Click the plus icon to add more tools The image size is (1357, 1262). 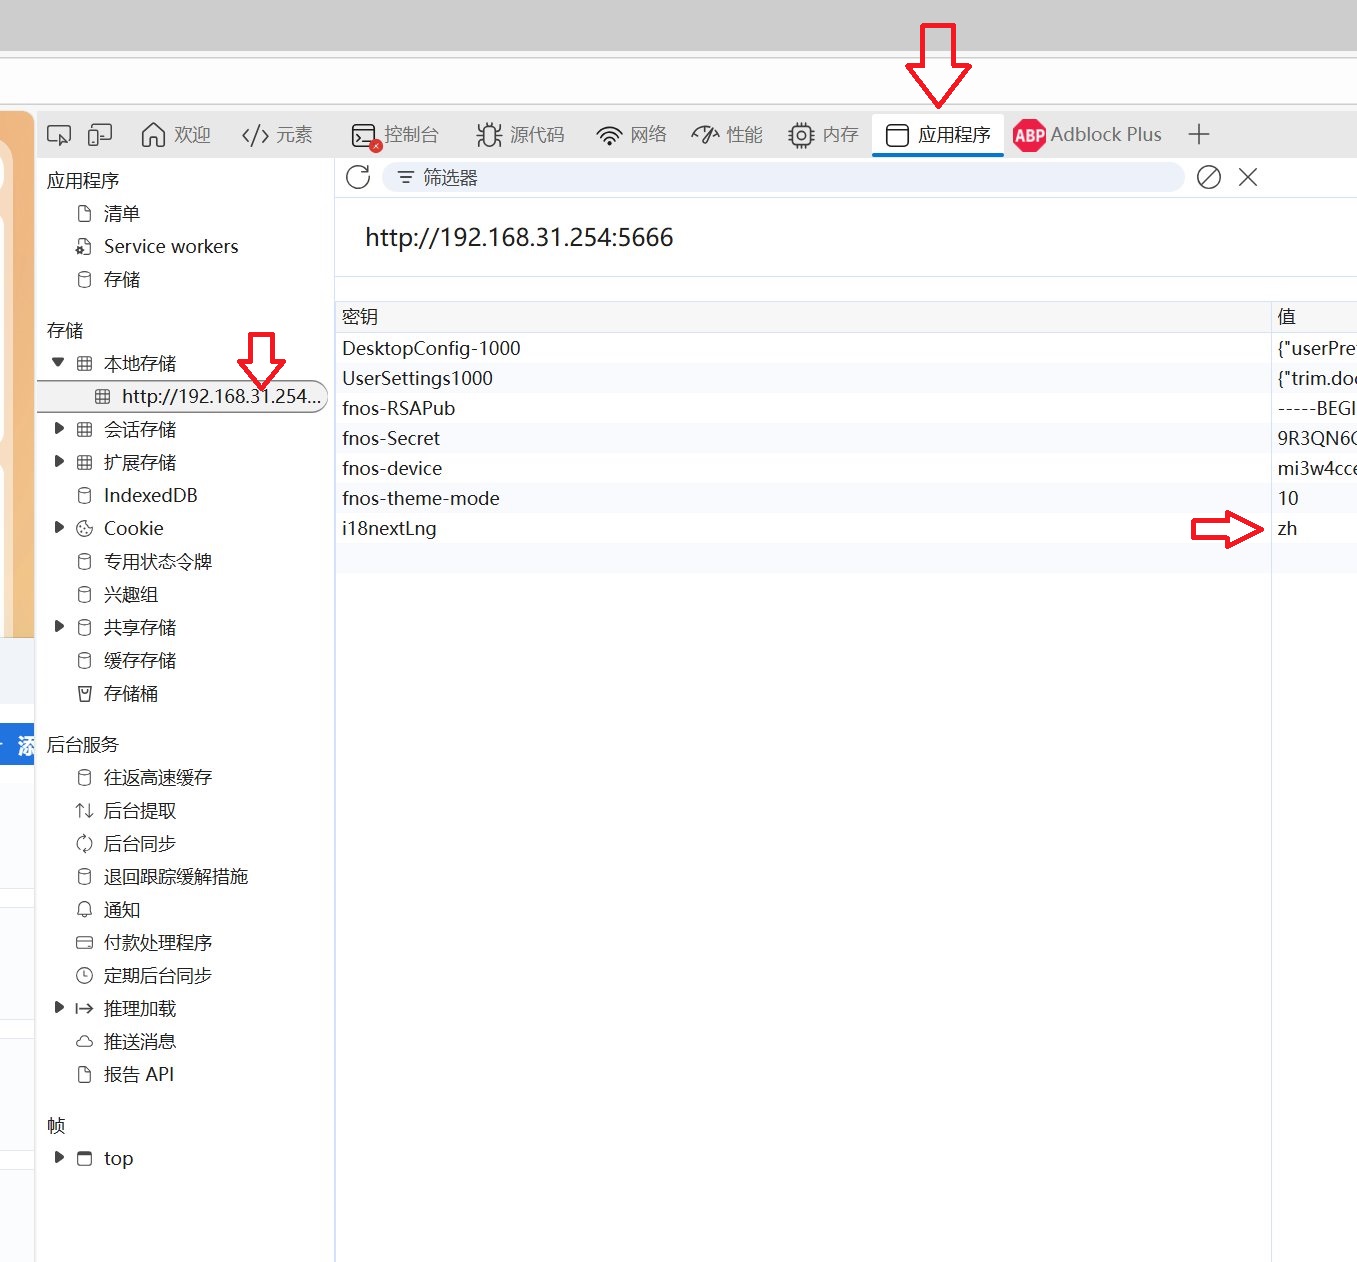(x=1199, y=134)
